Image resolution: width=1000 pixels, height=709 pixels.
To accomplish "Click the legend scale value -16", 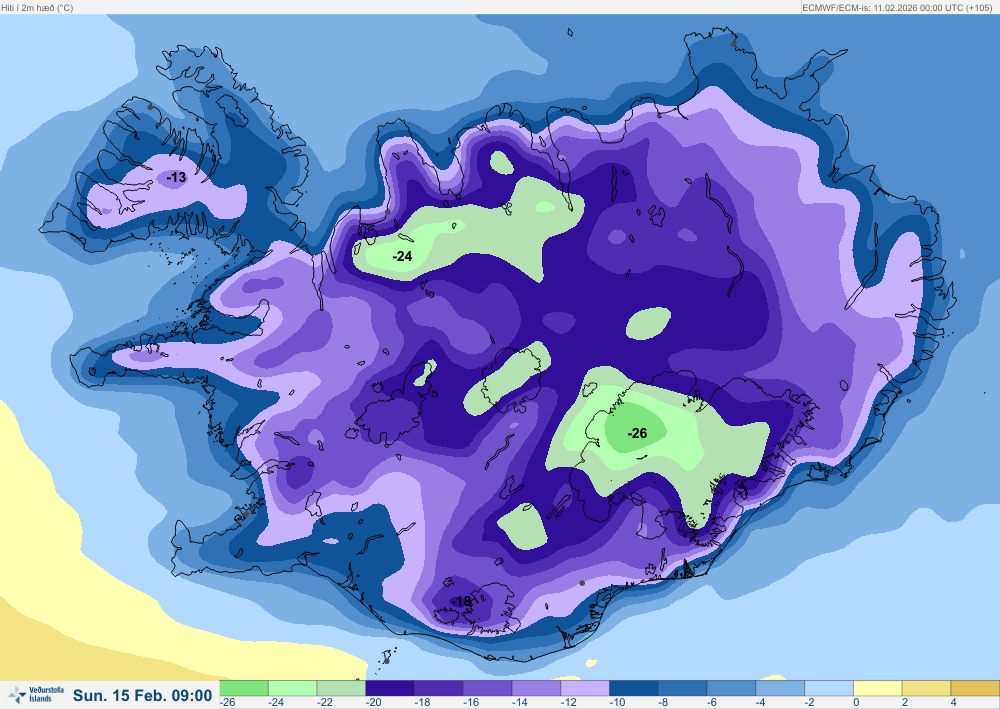I will pyautogui.click(x=471, y=703).
